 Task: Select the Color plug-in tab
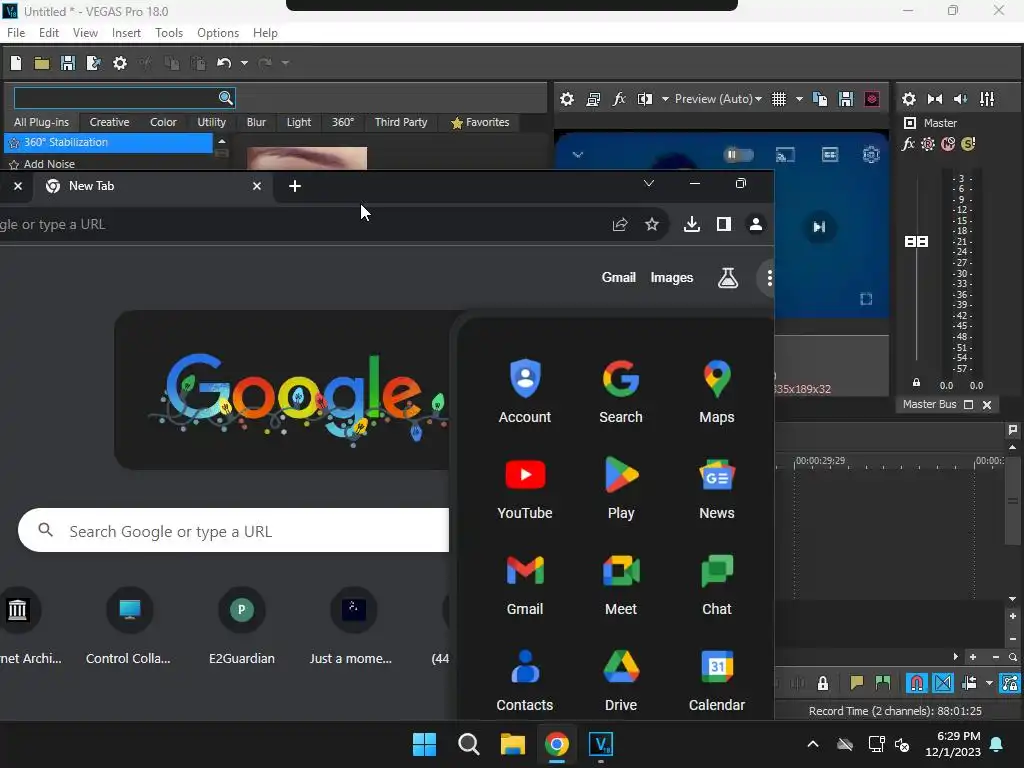[x=163, y=122]
